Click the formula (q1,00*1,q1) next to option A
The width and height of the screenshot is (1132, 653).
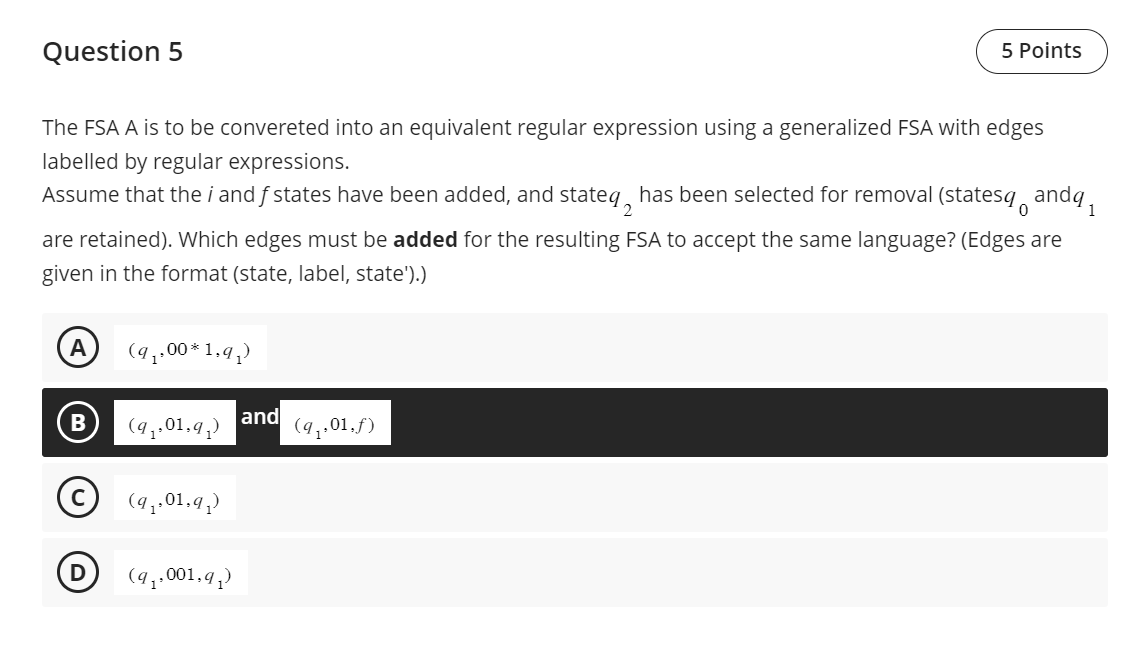pyautogui.click(x=189, y=347)
